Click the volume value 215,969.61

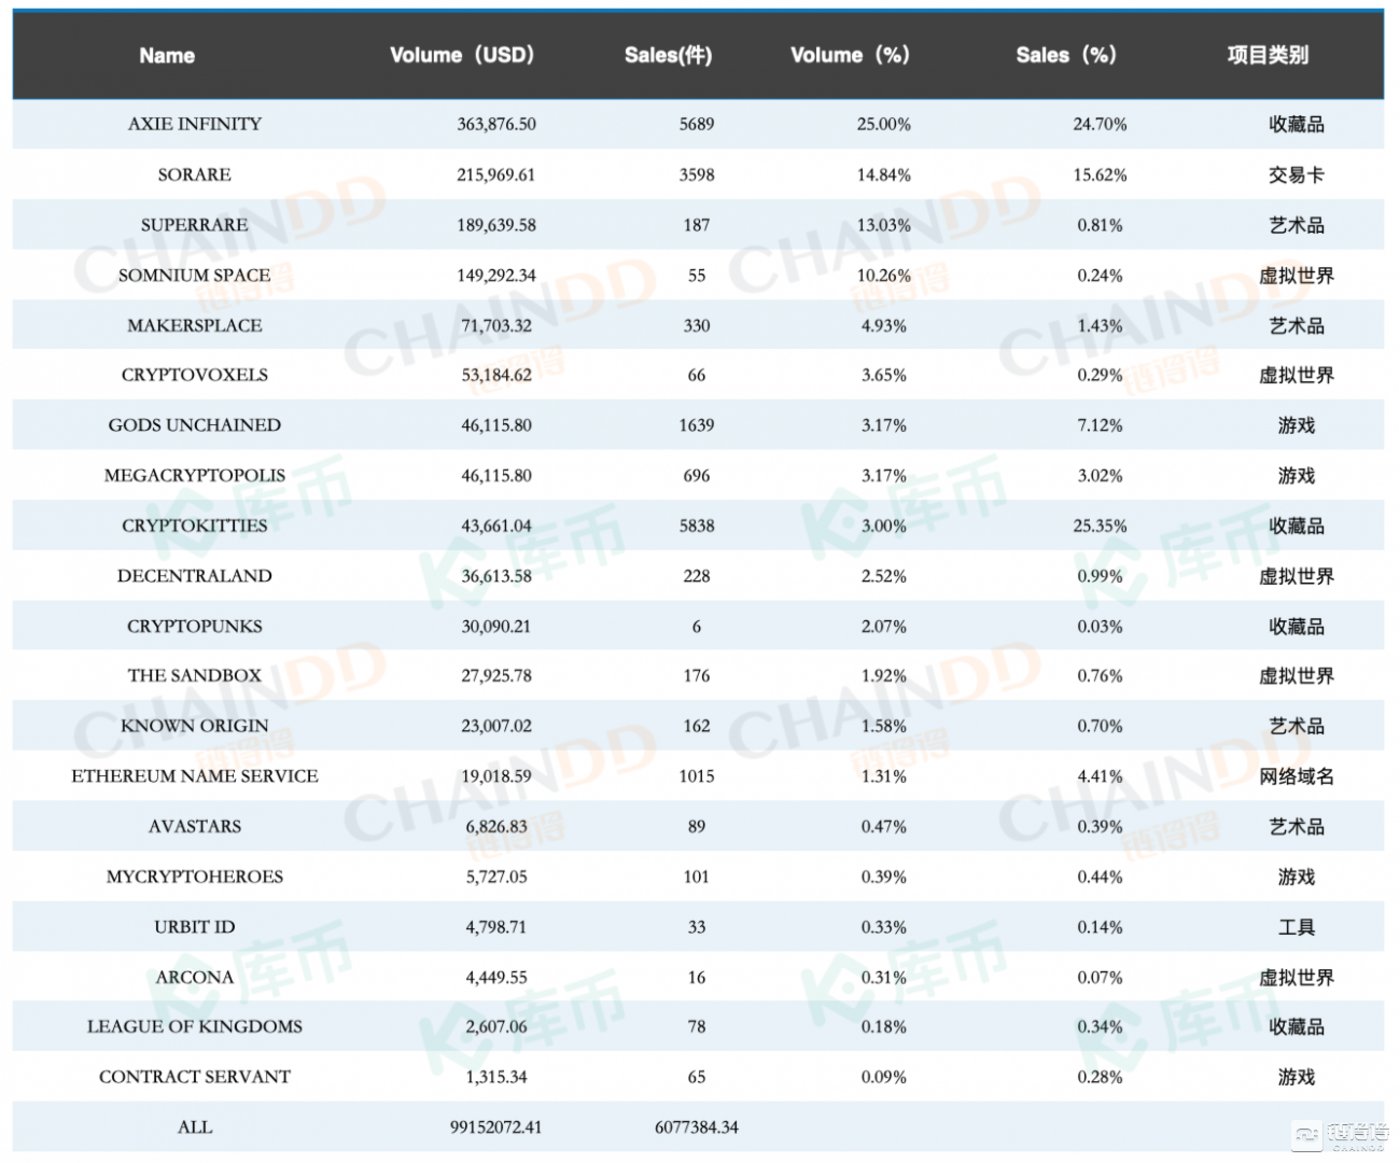click(x=496, y=174)
